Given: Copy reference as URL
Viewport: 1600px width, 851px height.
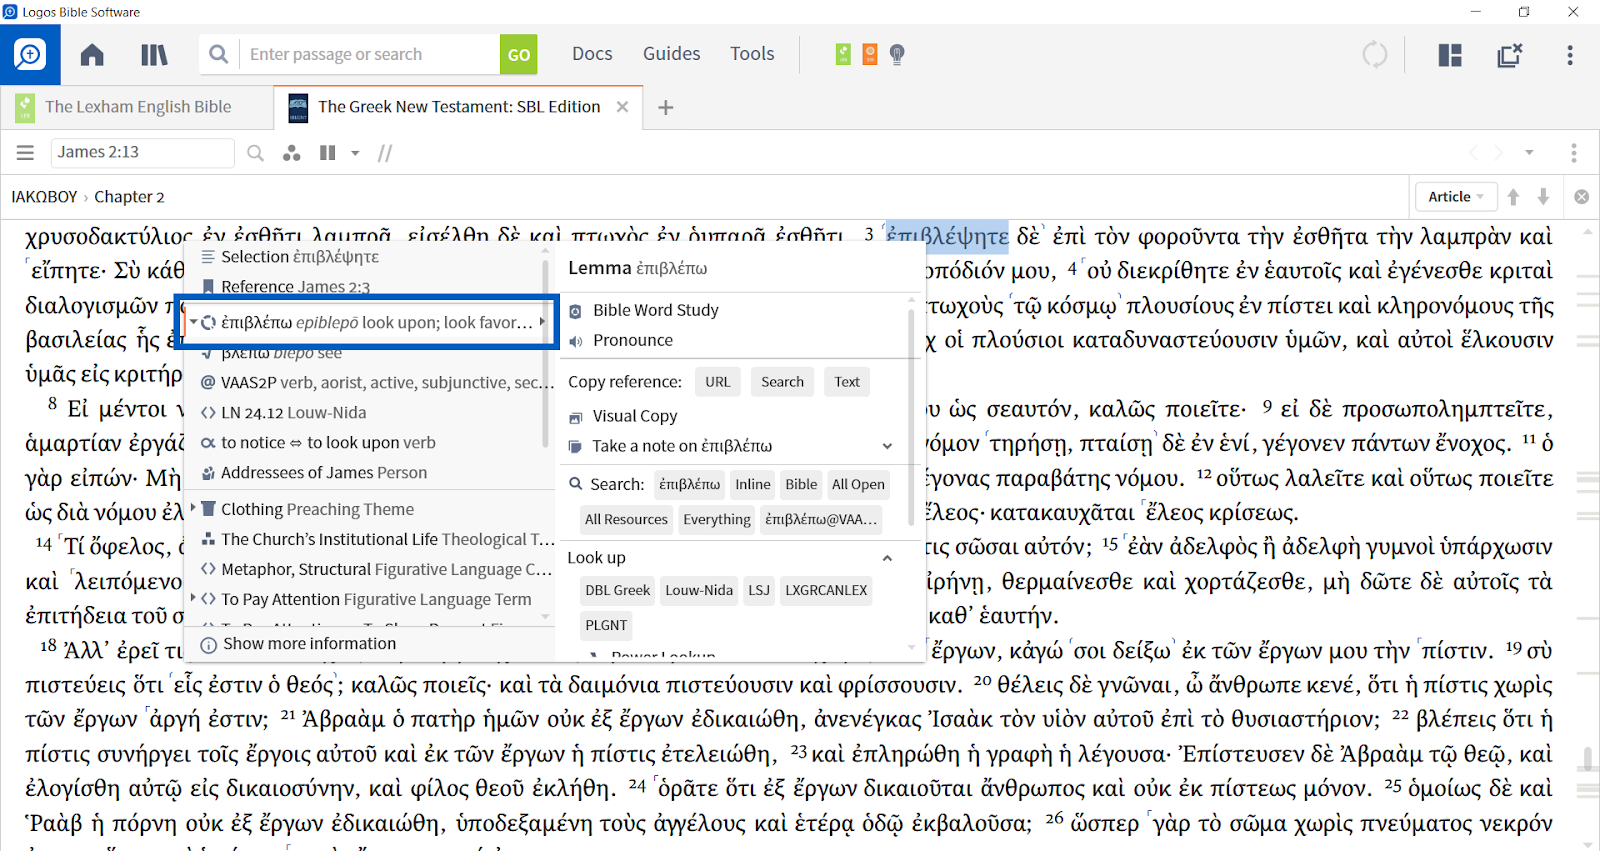Looking at the screenshot, I should point(717,382).
